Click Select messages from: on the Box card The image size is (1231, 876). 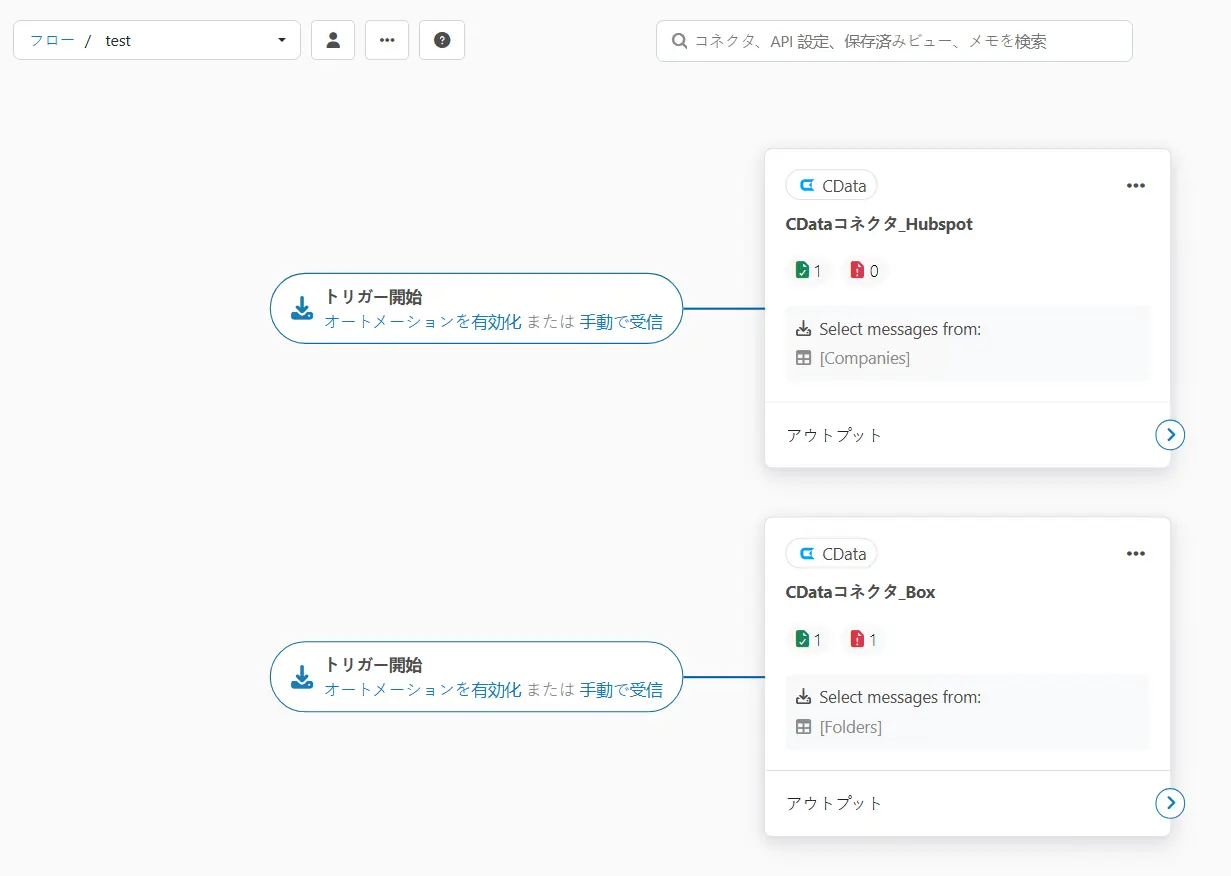coord(900,697)
